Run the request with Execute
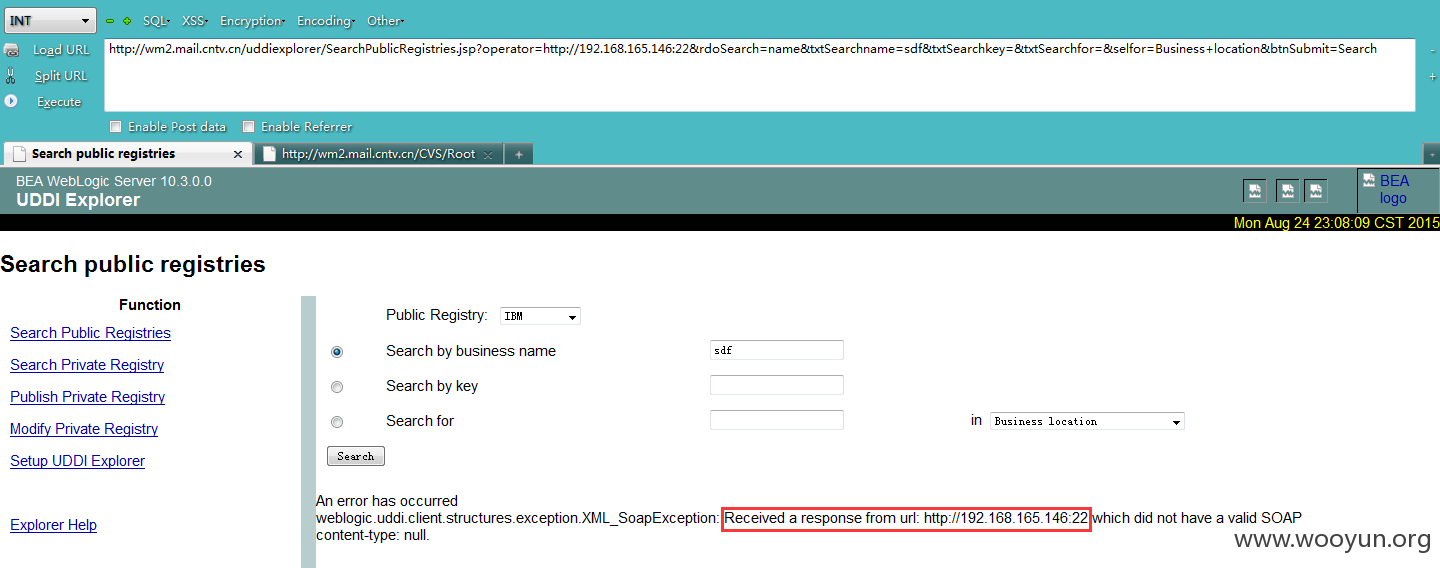 44,102
